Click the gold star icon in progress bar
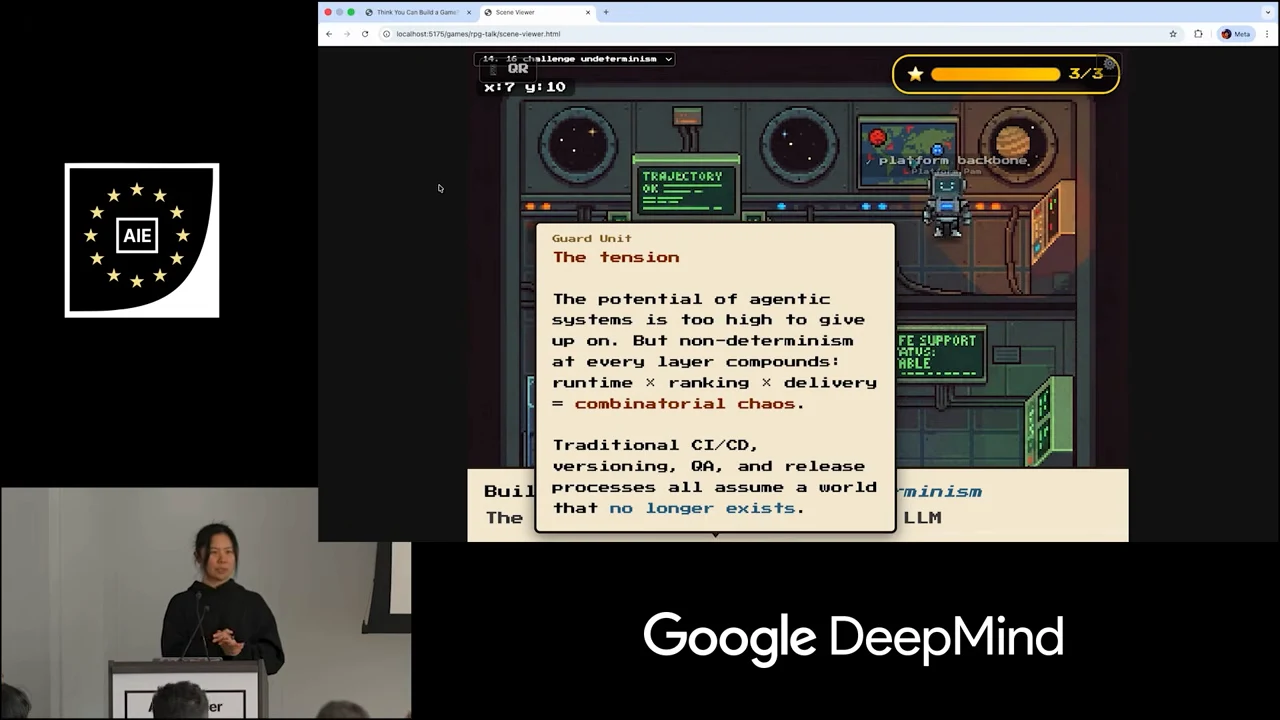The image size is (1280, 720). click(x=915, y=74)
